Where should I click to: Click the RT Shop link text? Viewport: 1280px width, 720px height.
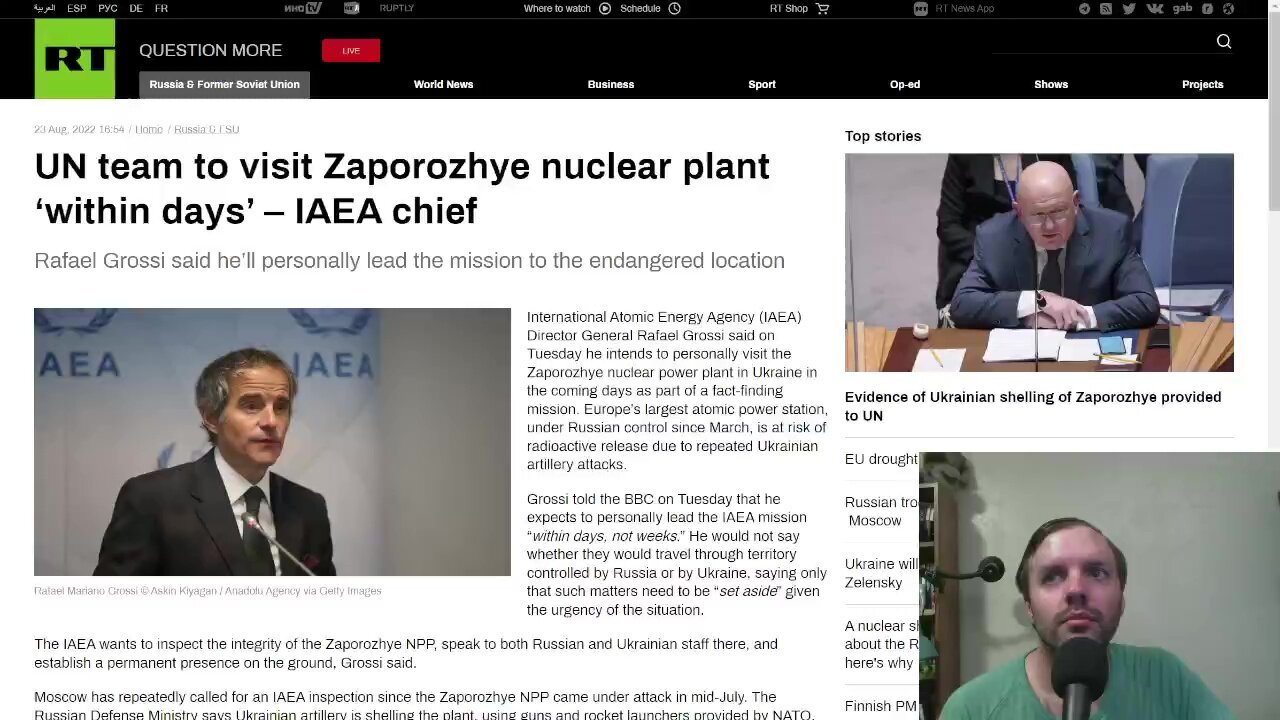tap(789, 8)
